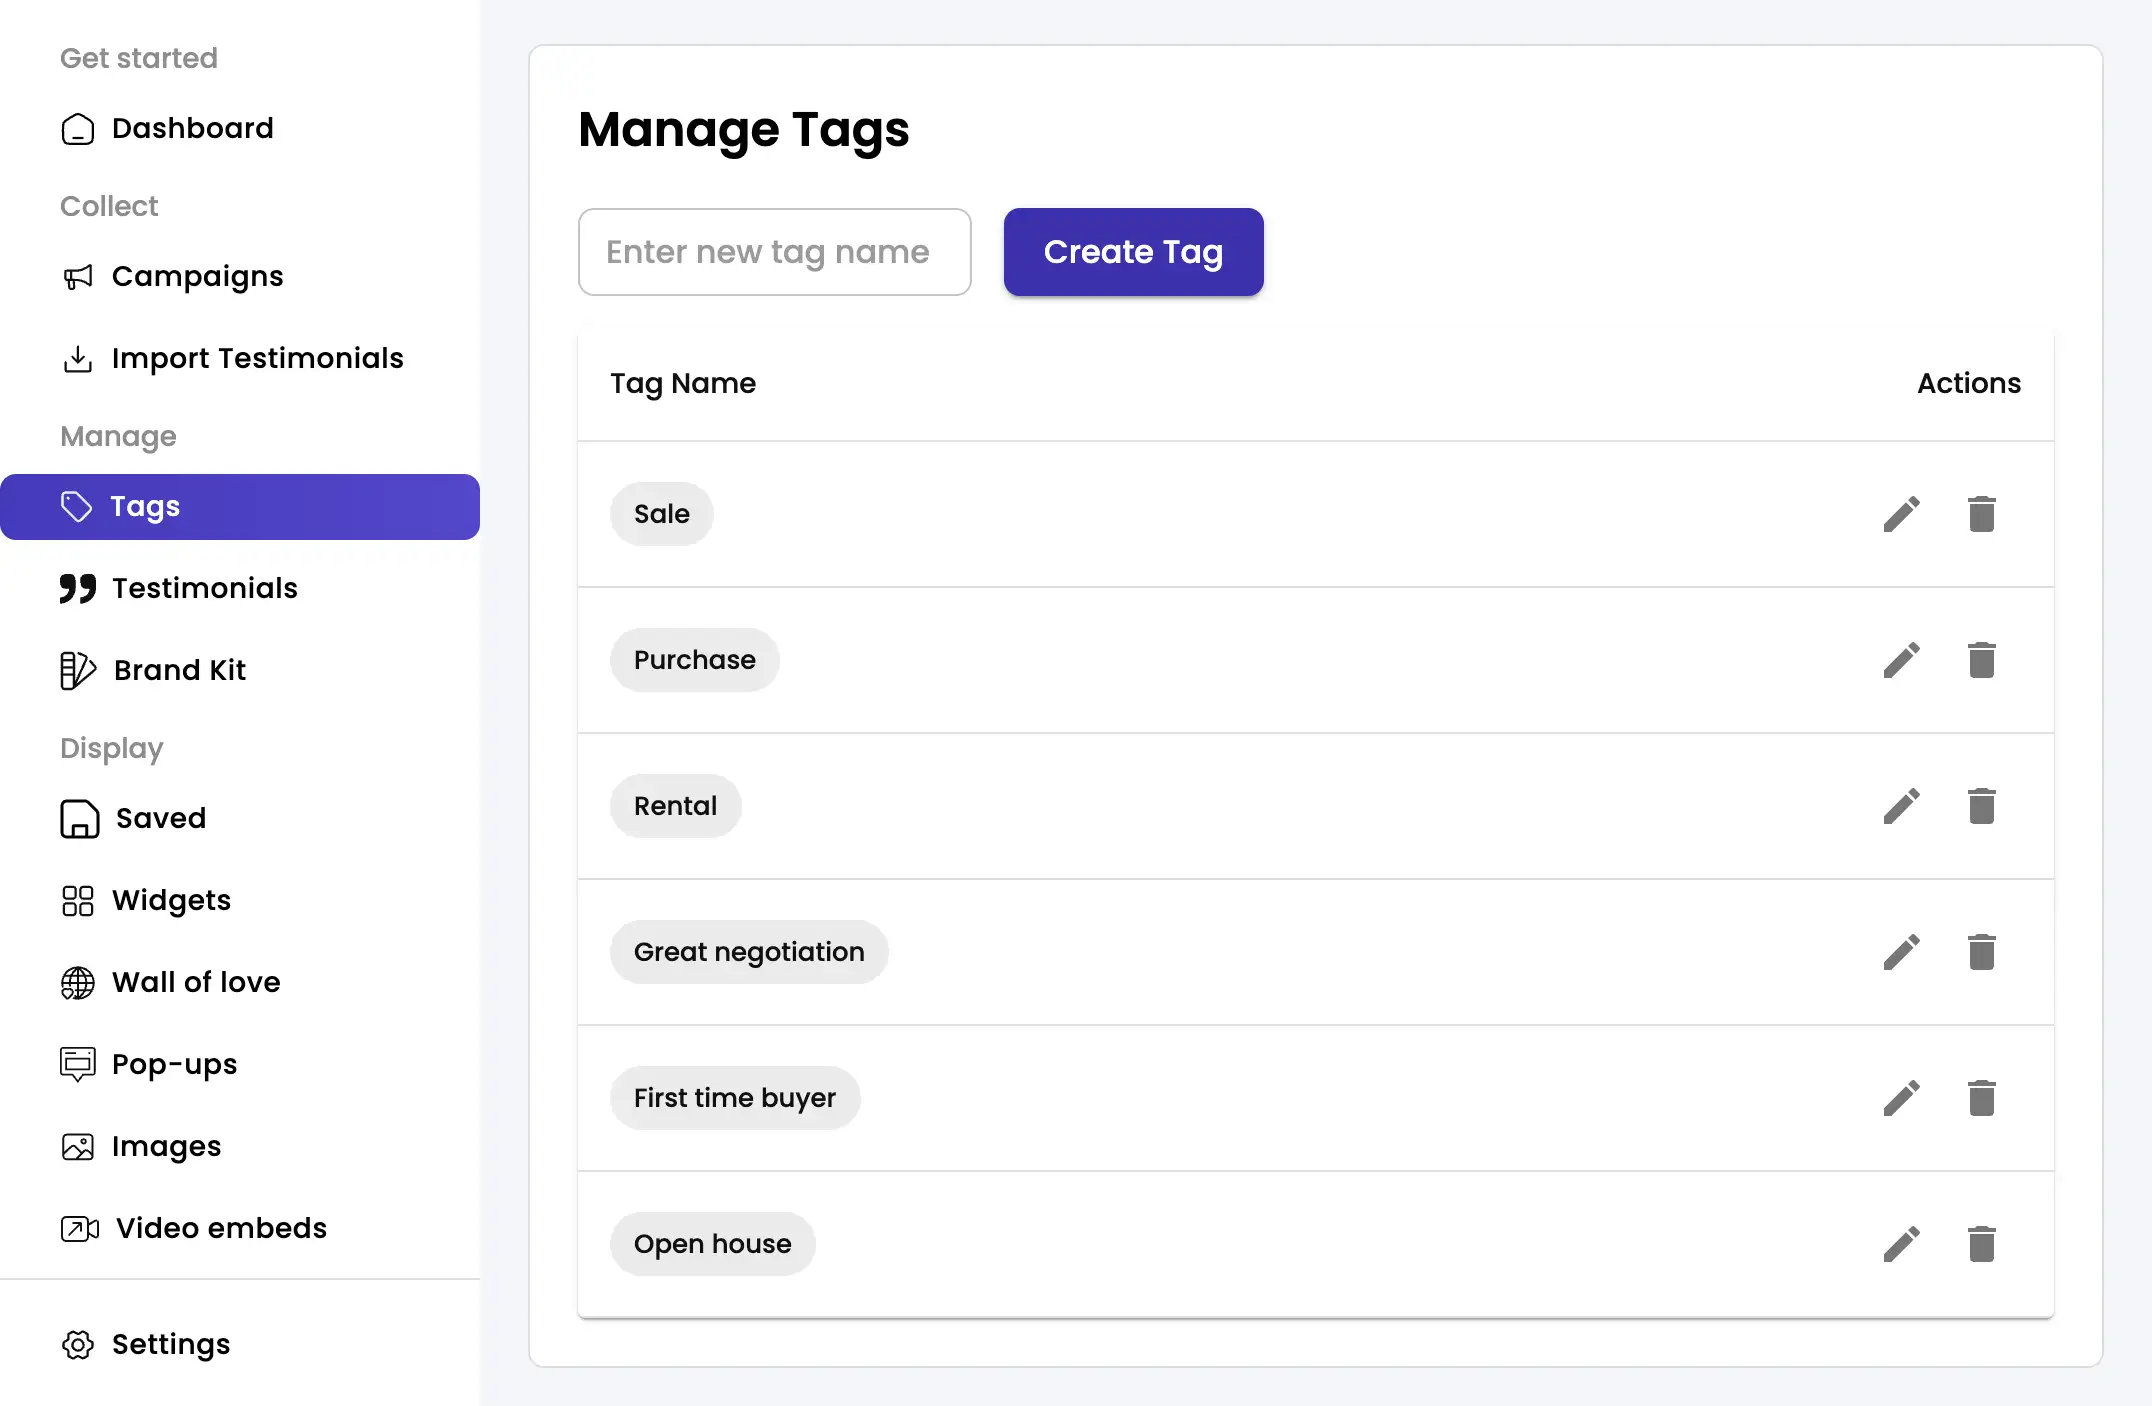
Task: Delete the Purchase tag via trash icon
Action: pos(1982,659)
